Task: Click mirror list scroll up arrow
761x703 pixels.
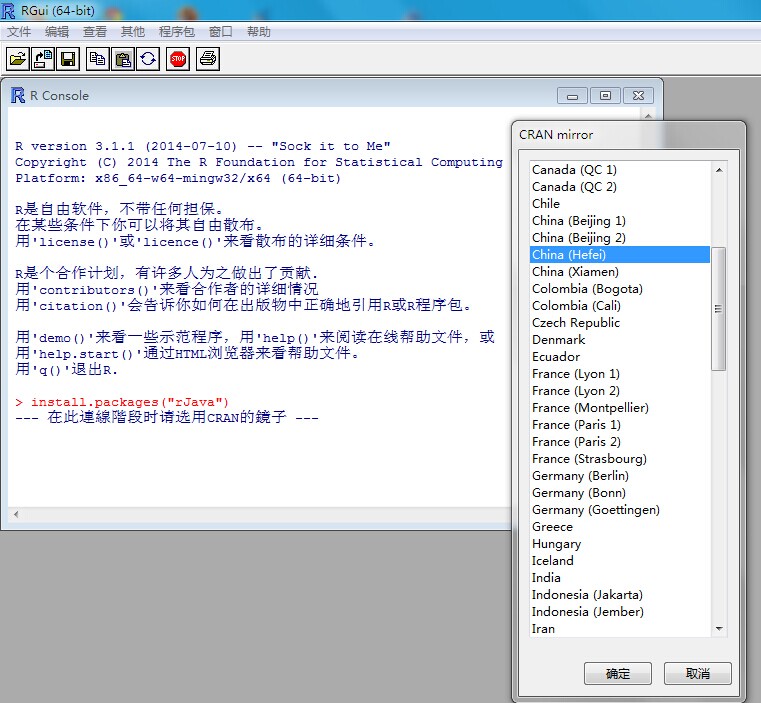Action: 719,169
